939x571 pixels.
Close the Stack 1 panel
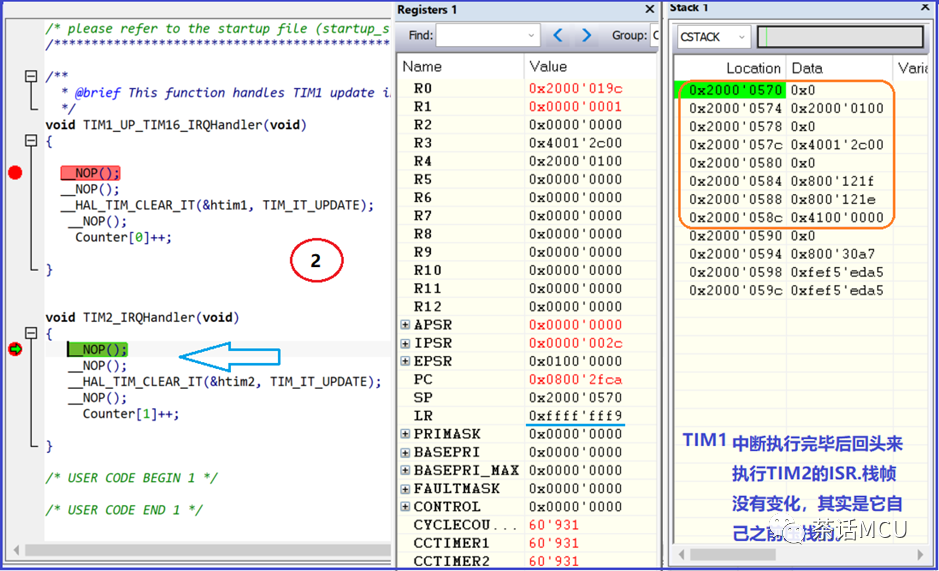(925, 7)
